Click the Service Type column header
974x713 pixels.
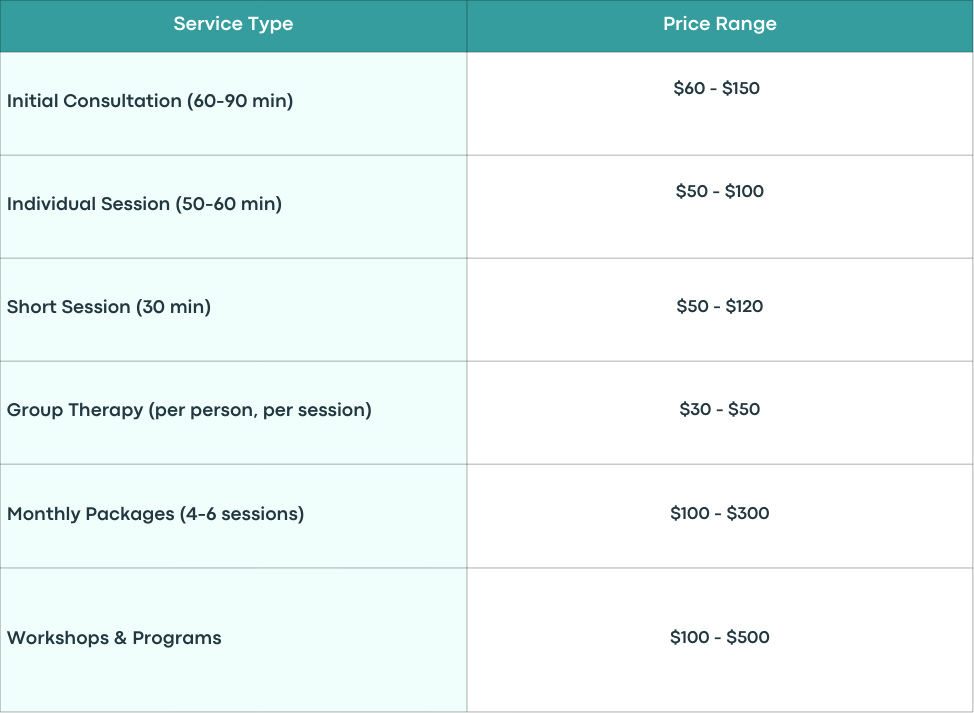coord(233,25)
